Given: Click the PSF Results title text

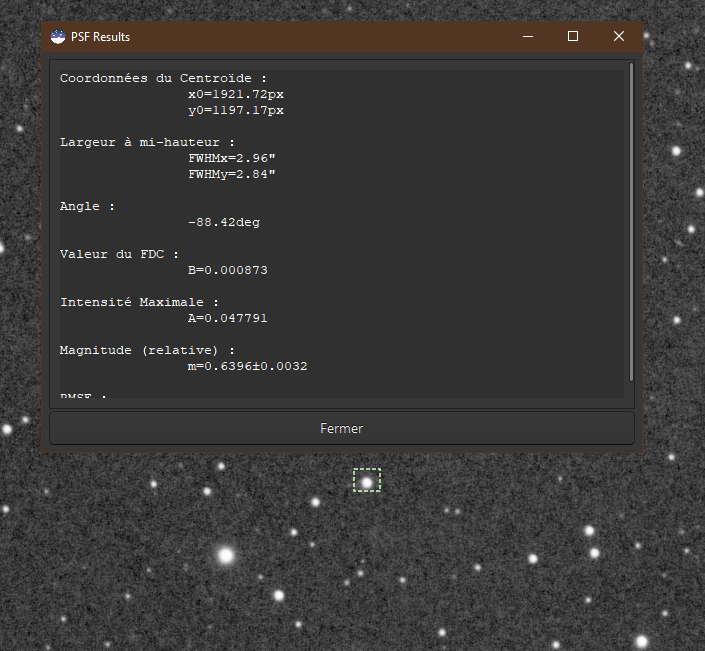Looking at the screenshot, I should click(100, 37).
